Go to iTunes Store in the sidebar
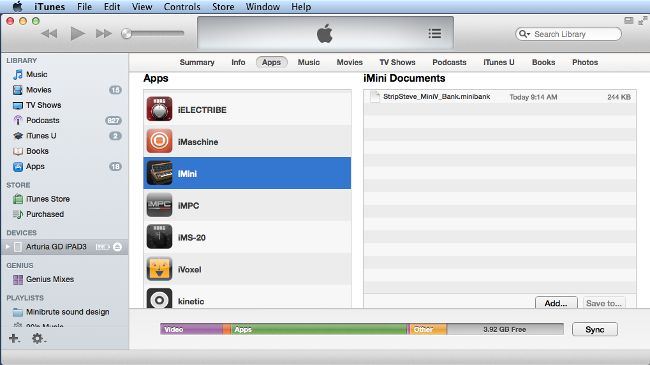 pos(48,199)
